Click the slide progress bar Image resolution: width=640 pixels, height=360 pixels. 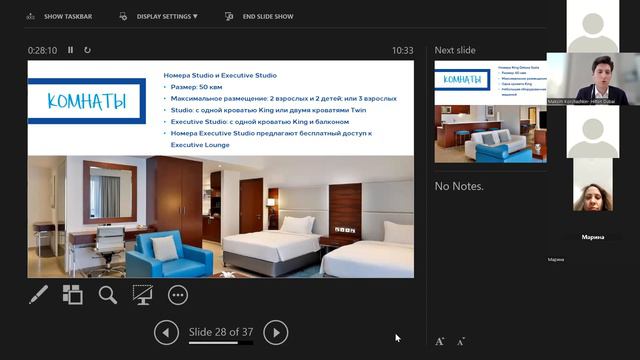221,343
